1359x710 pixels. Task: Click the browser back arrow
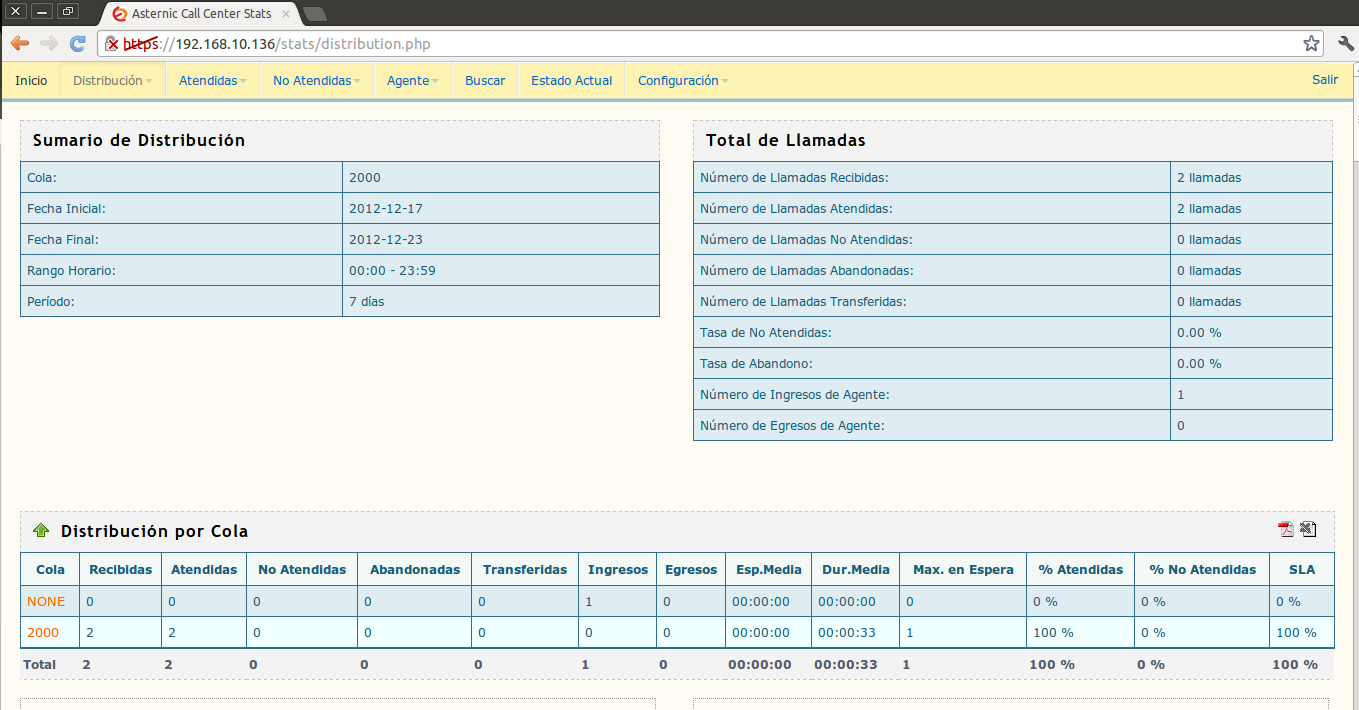[20, 43]
